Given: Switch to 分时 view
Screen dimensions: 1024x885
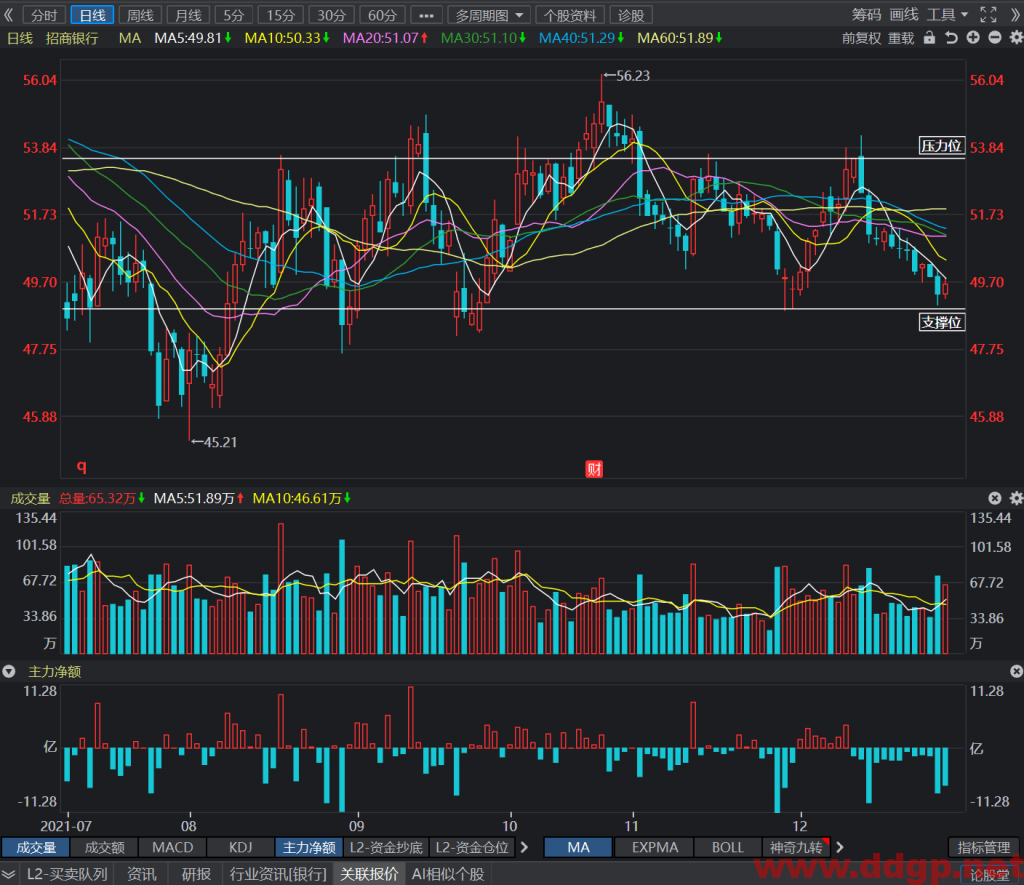Looking at the screenshot, I should (44, 15).
